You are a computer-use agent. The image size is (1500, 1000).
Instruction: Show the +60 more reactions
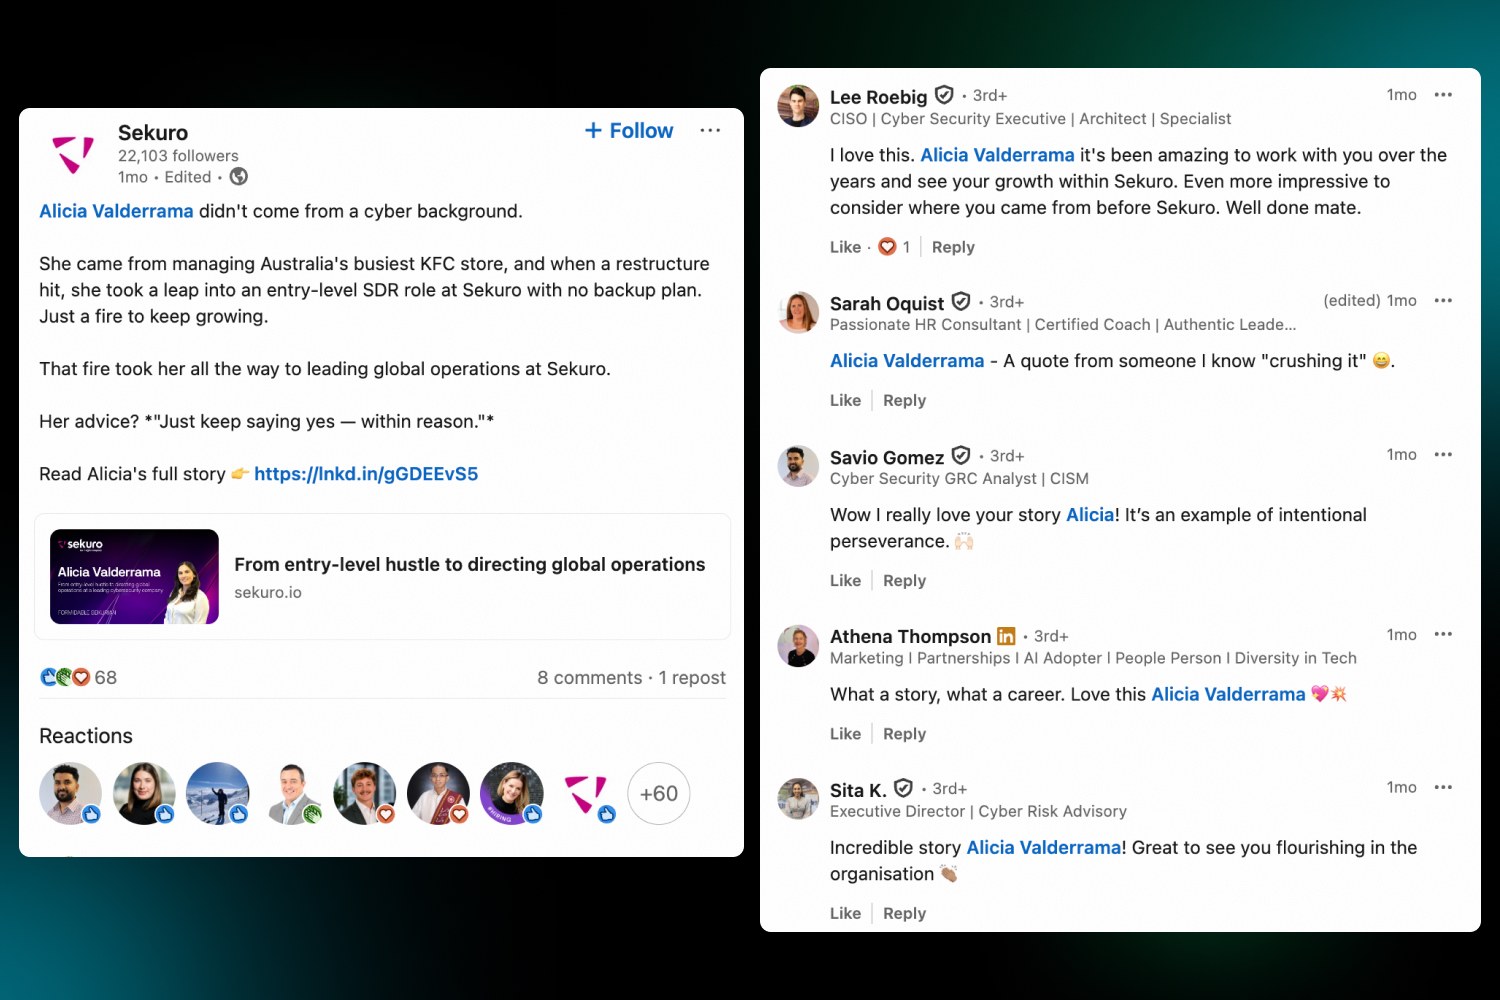pyautogui.click(x=659, y=794)
